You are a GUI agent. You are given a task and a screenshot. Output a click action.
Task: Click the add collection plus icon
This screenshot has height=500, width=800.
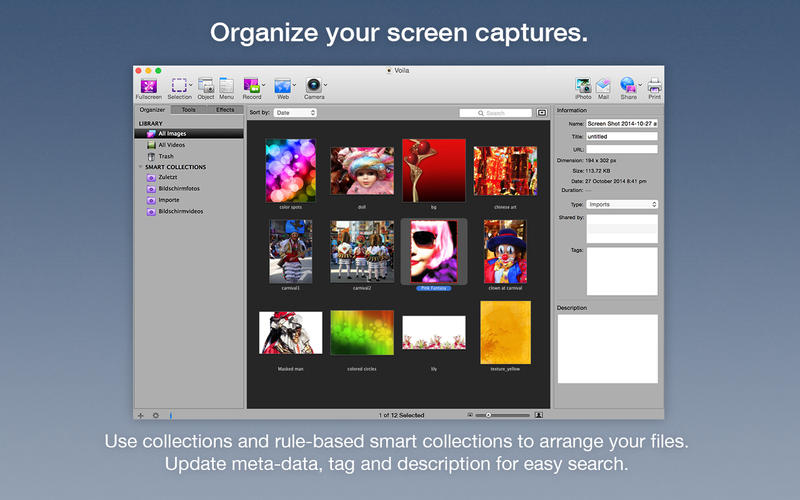[x=141, y=414]
